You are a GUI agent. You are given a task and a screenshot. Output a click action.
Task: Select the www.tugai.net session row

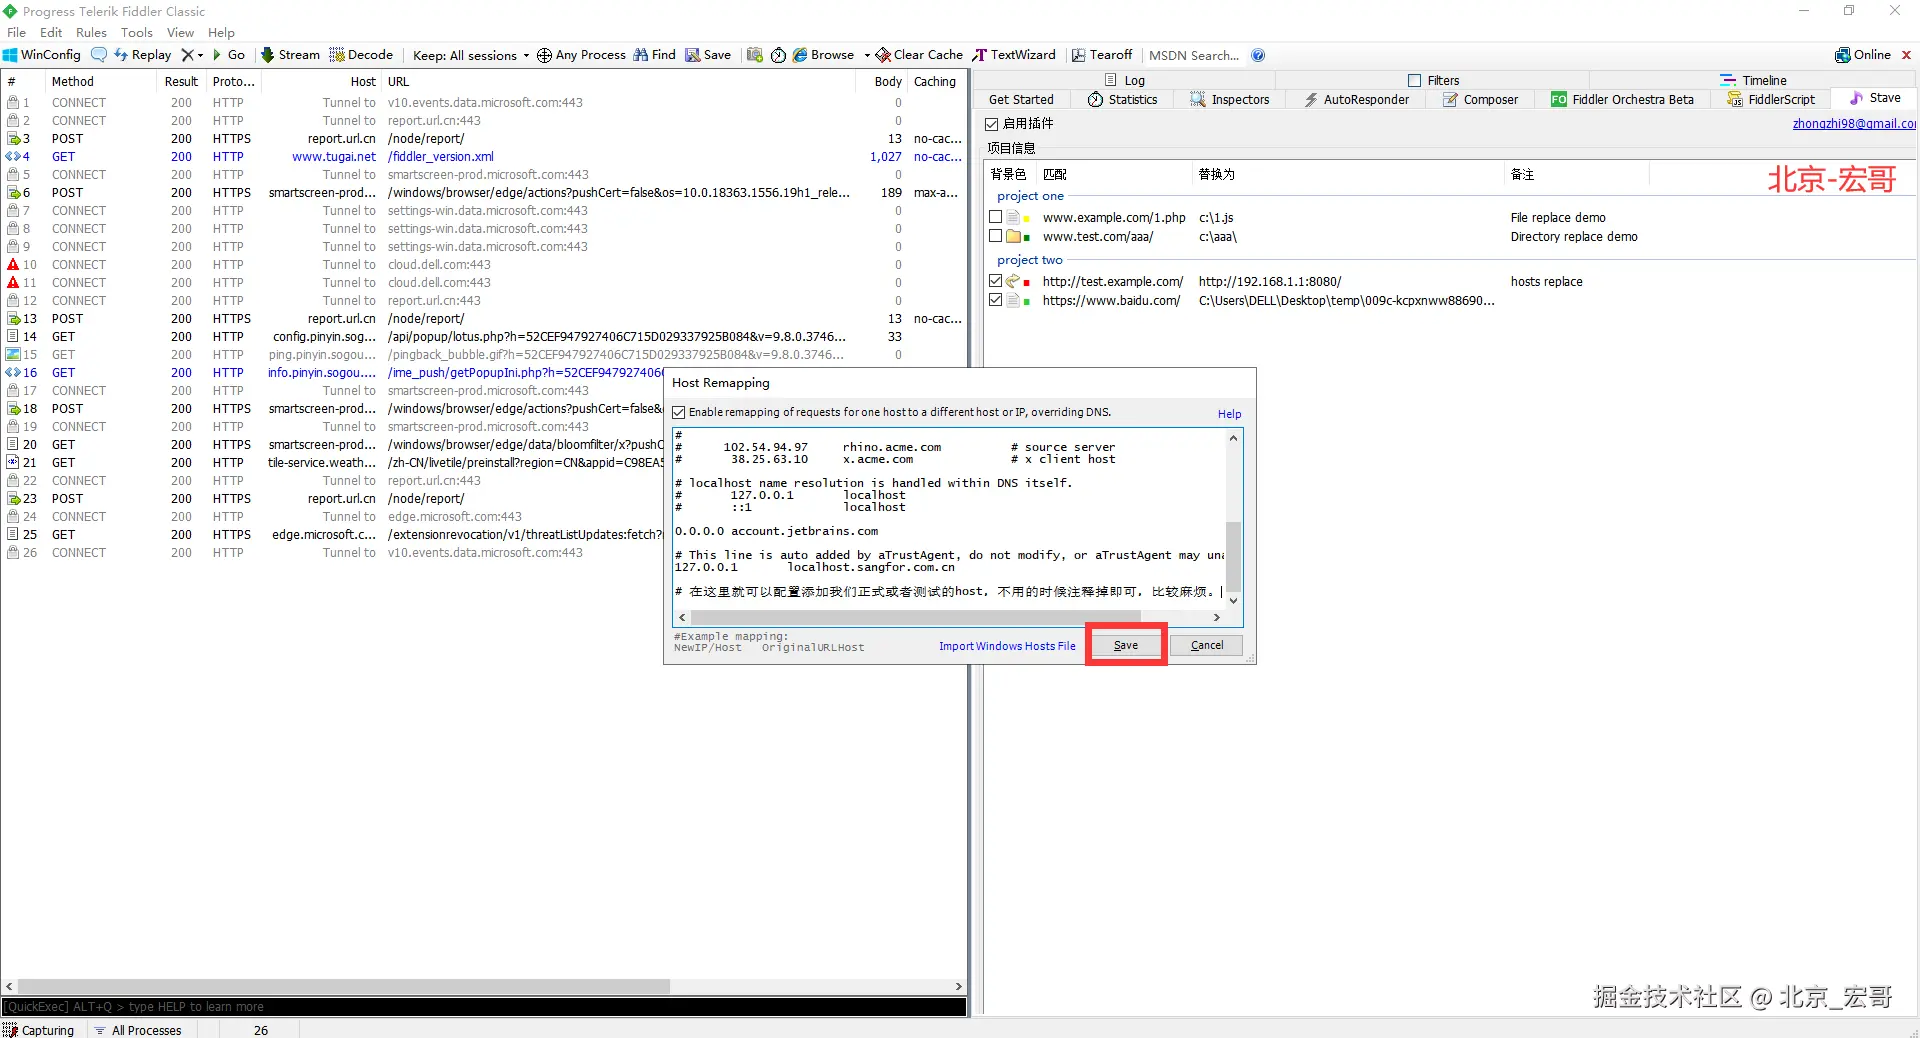pyautogui.click(x=483, y=157)
